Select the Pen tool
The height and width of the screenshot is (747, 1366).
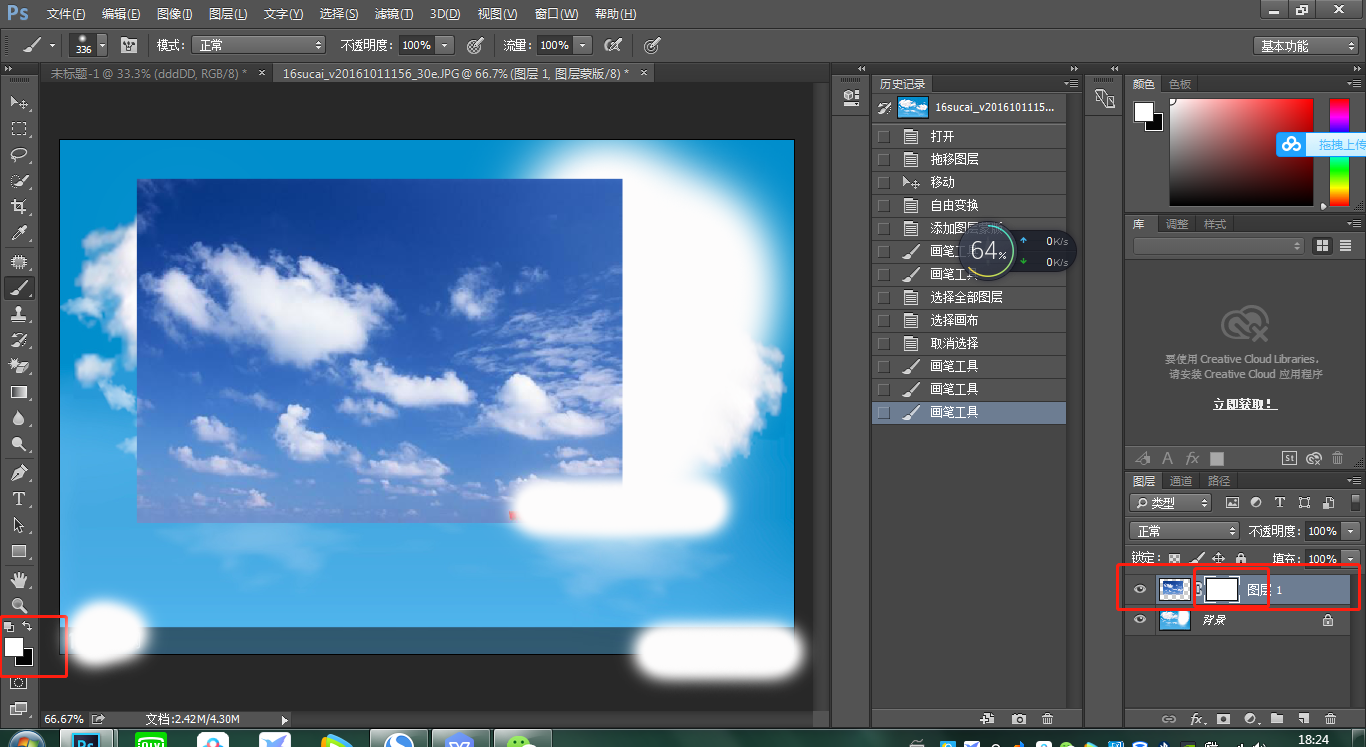(19, 473)
